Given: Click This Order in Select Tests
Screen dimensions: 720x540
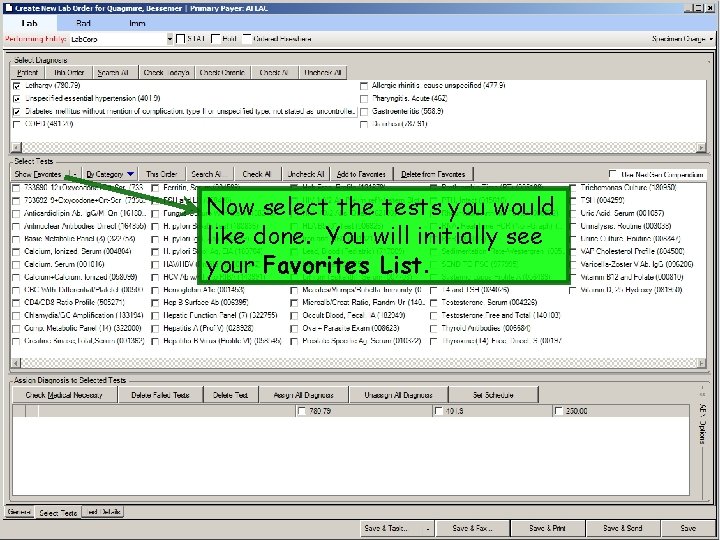Looking at the screenshot, I should tap(161, 174).
